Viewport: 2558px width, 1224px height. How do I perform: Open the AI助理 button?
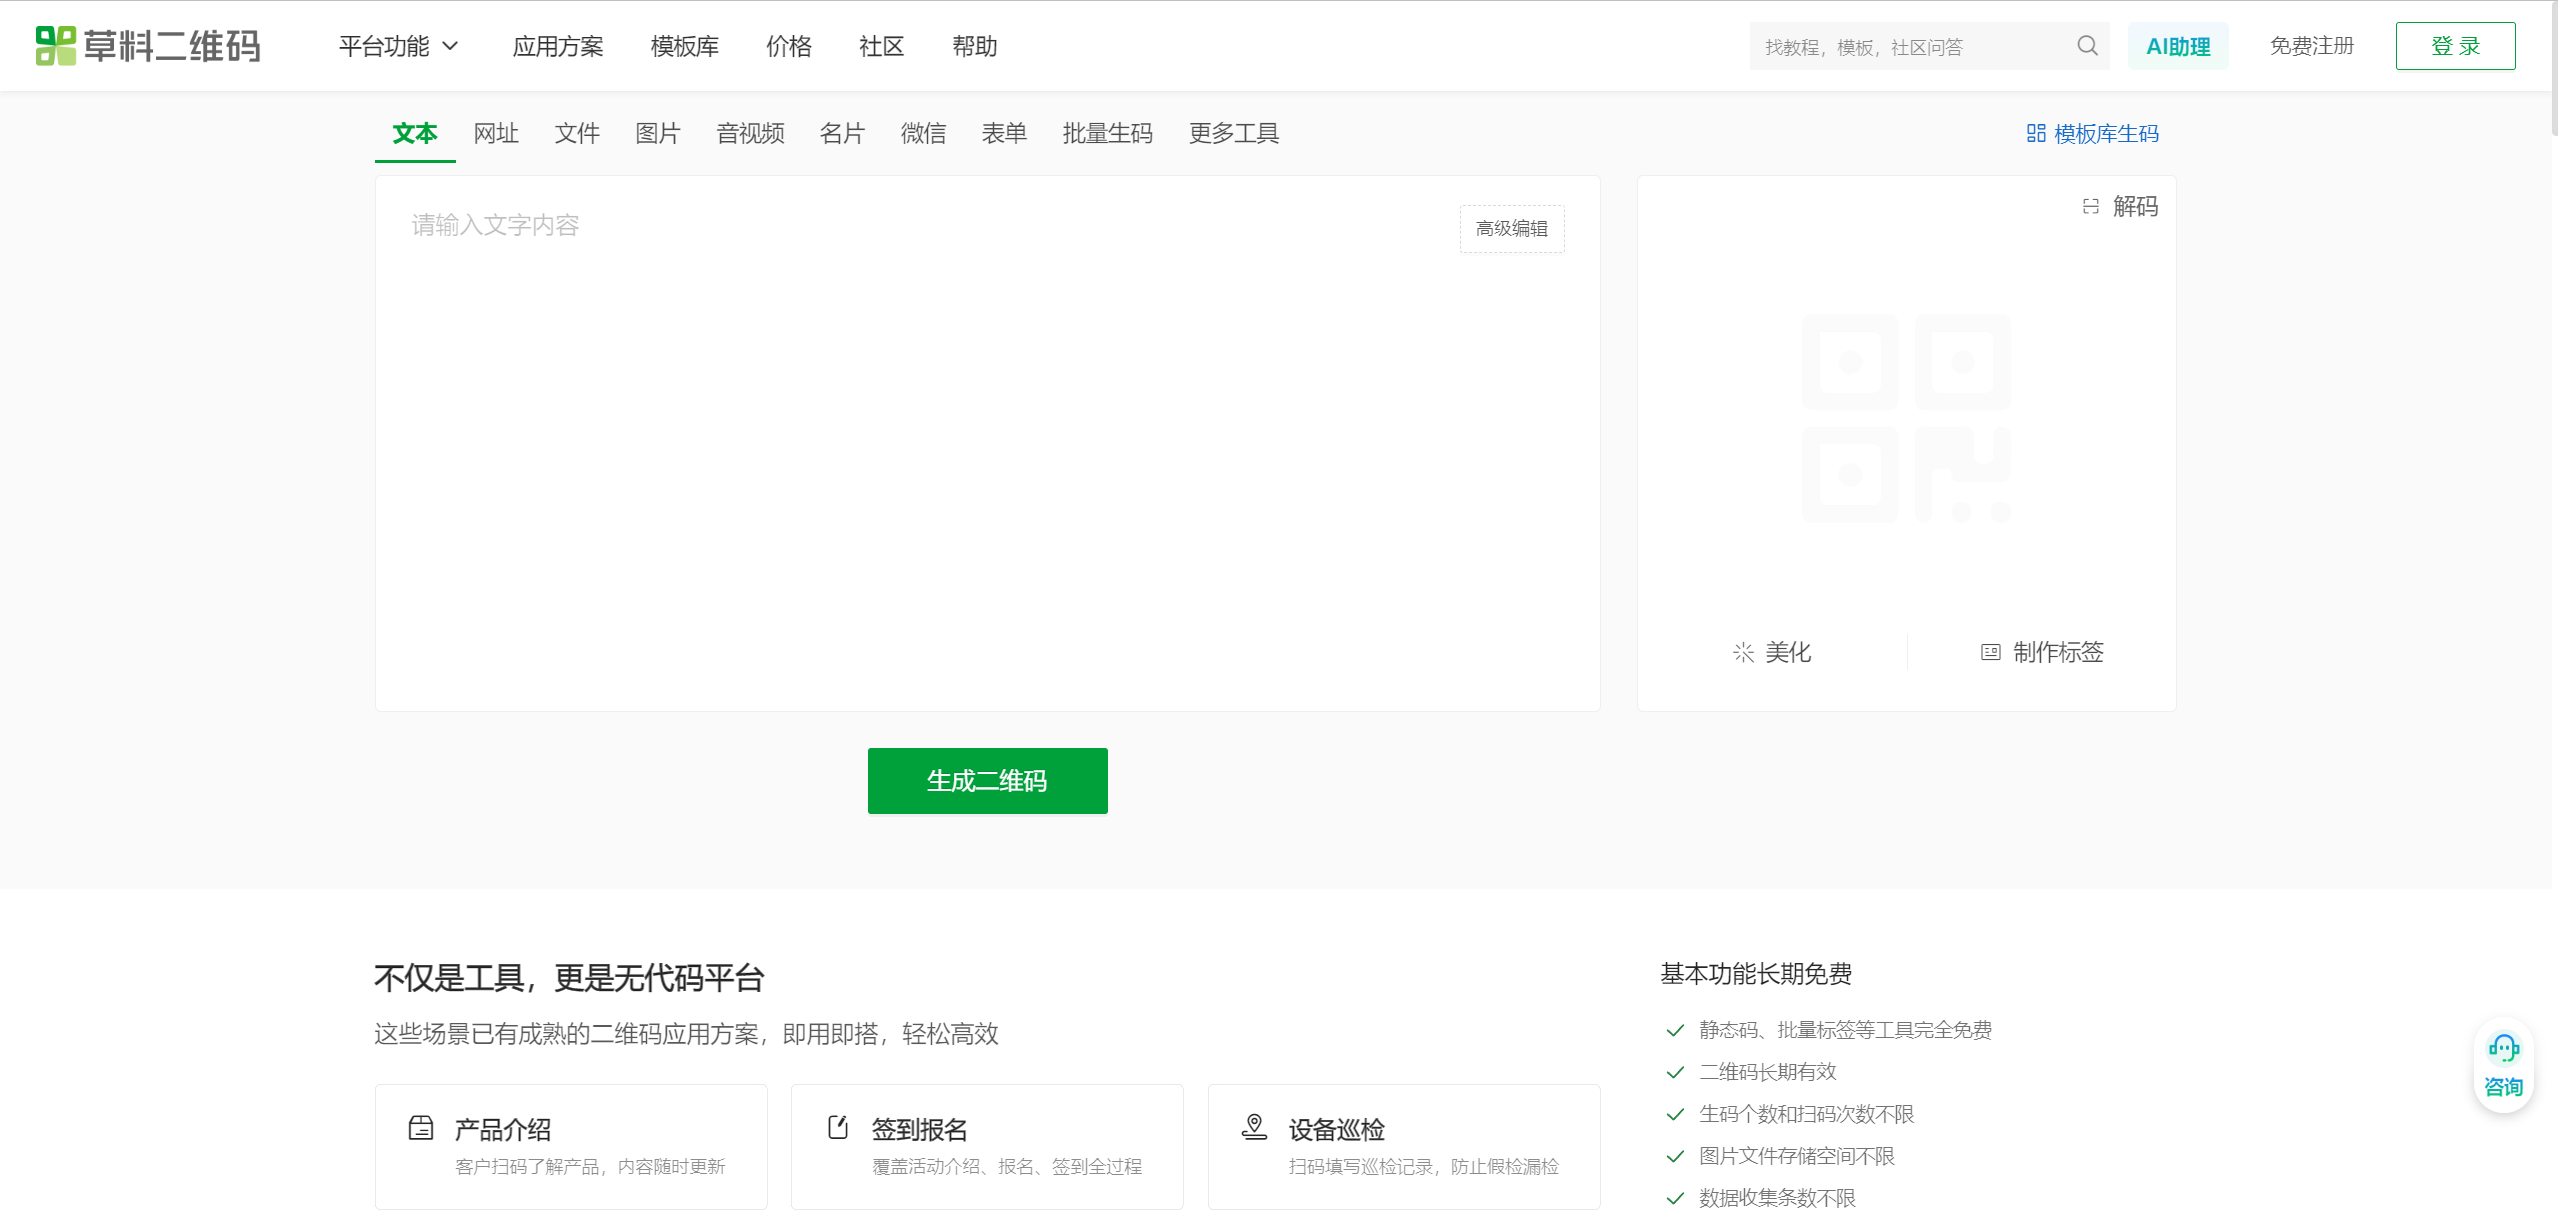click(x=2178, y=46)
